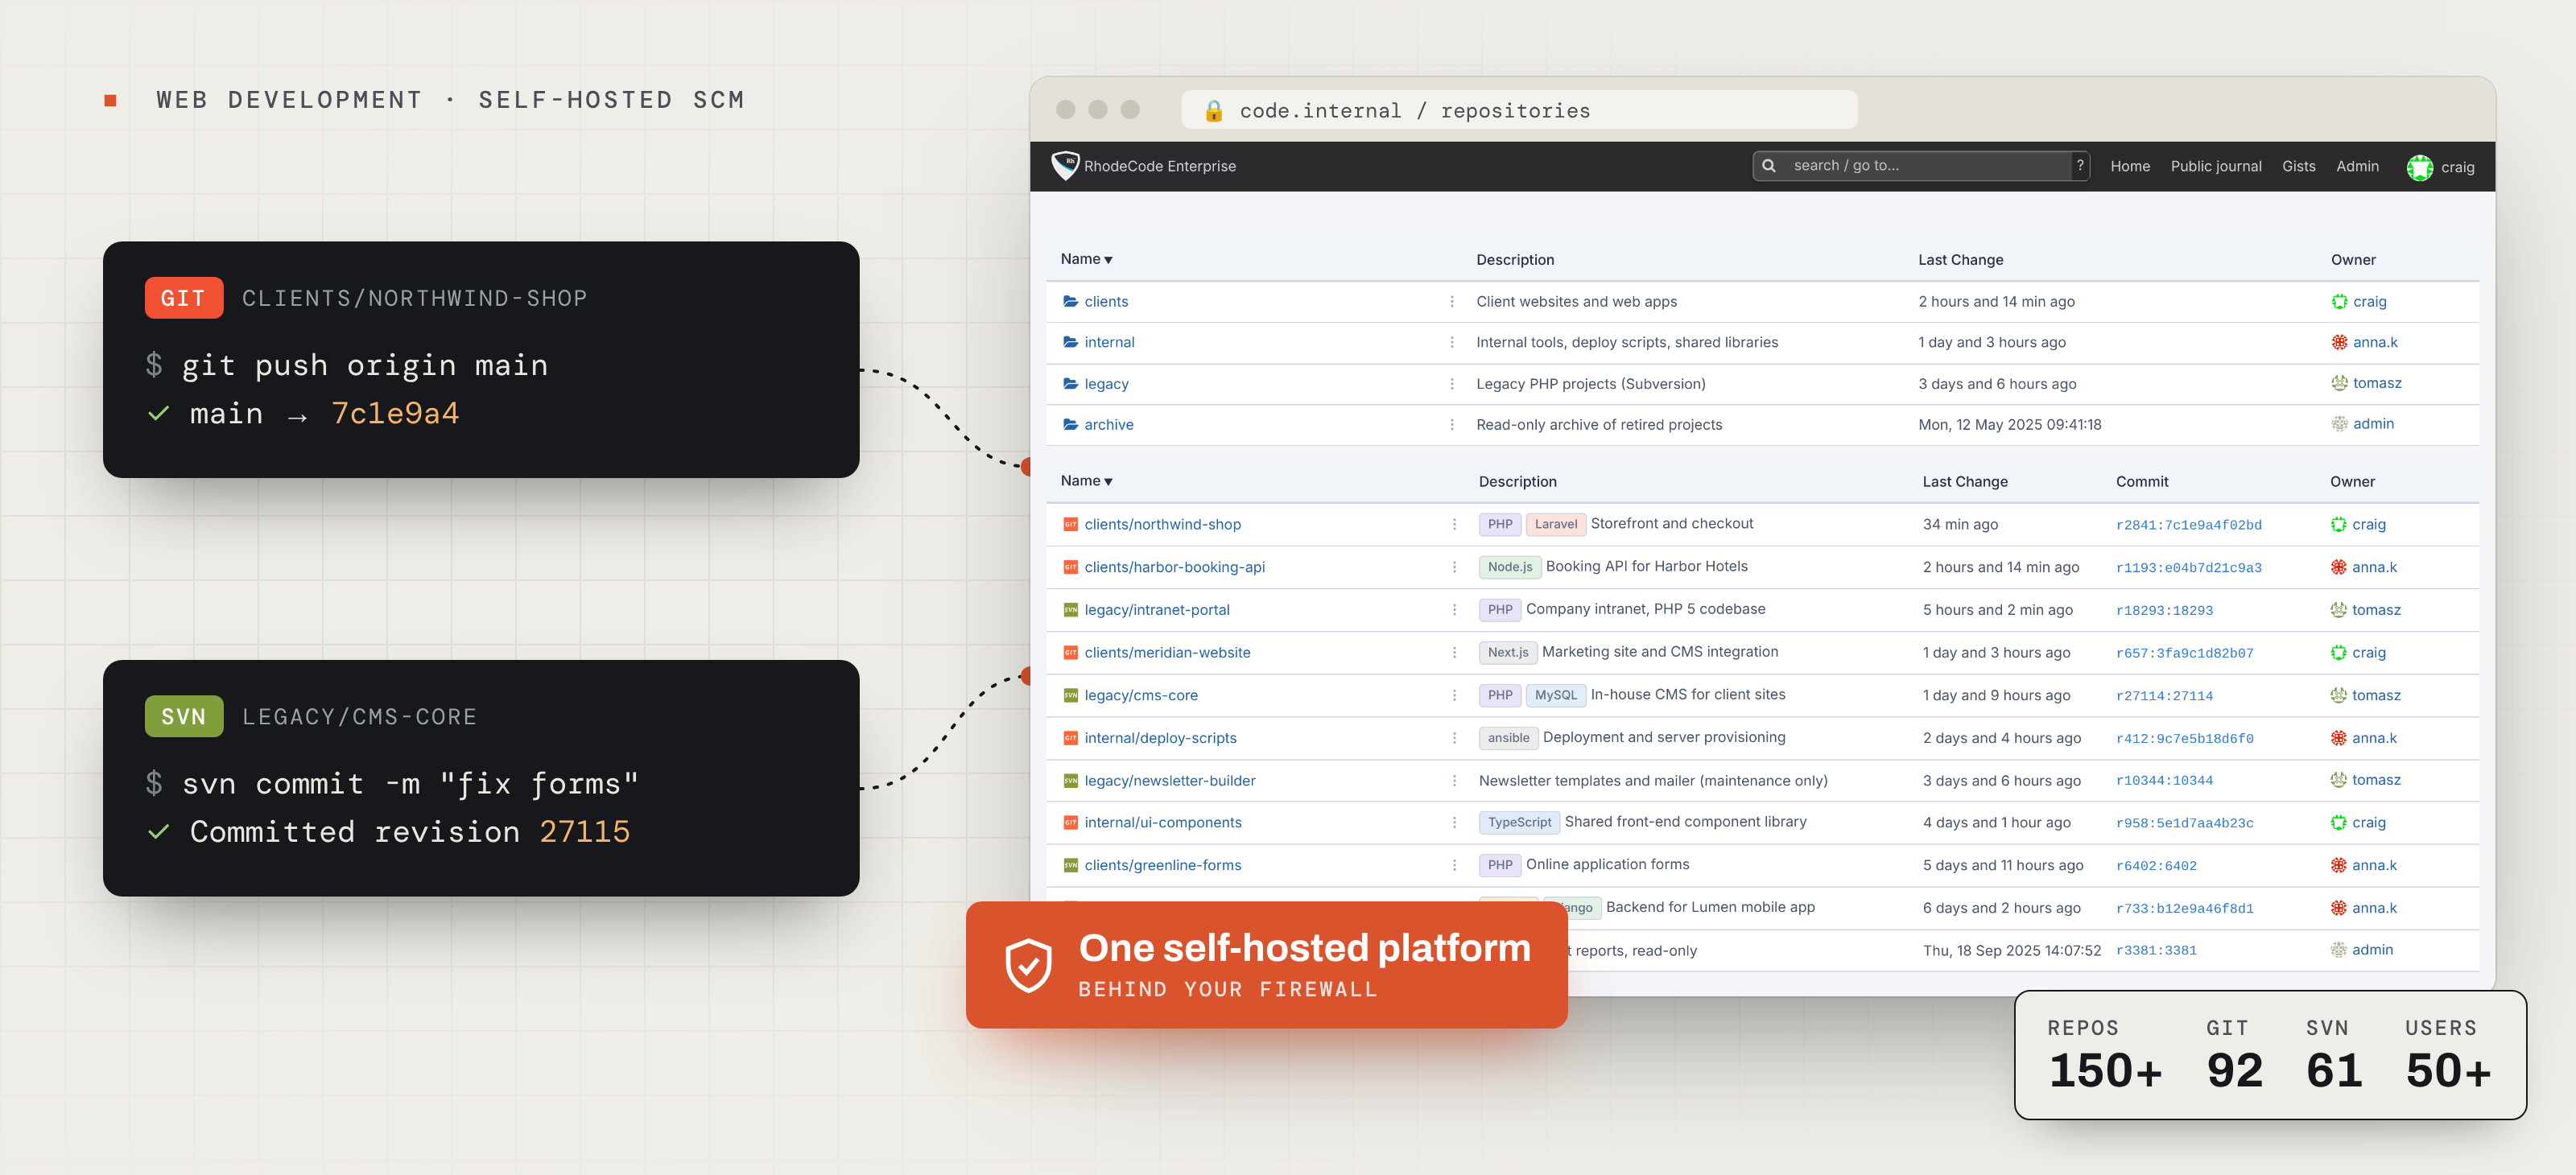Click the padlock icon in address bar
This screenshot has width=2576, height=1175.
1213,110
